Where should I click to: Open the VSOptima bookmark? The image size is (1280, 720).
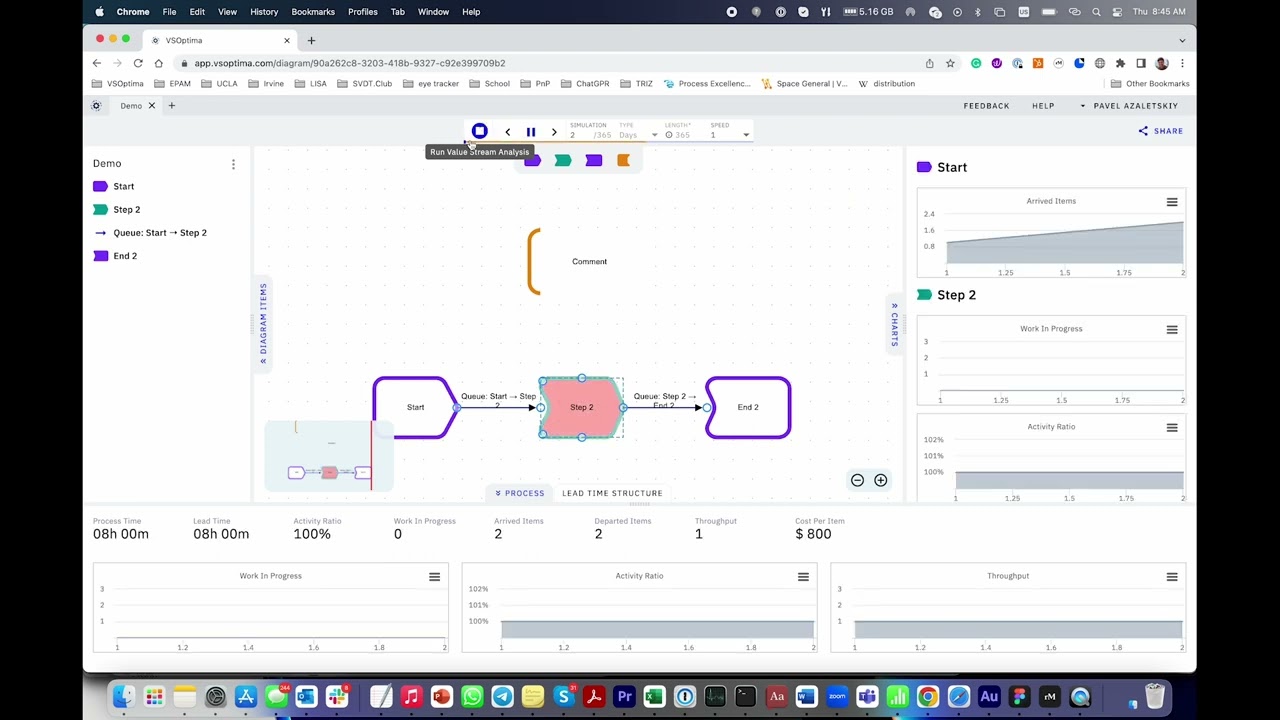119,84
